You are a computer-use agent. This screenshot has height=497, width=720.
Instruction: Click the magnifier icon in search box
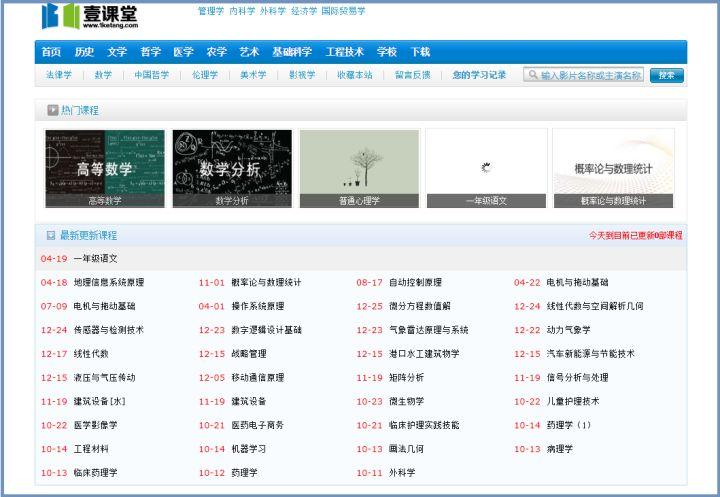click(533, 74)
